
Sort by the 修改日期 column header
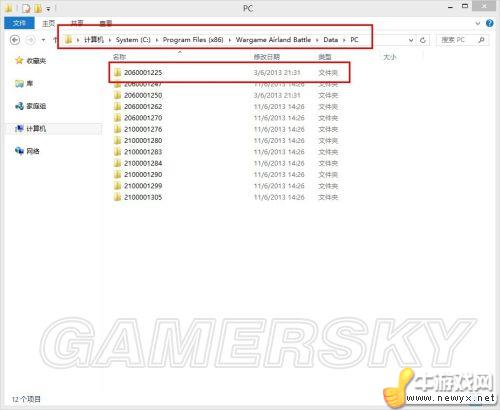[267, 57]
